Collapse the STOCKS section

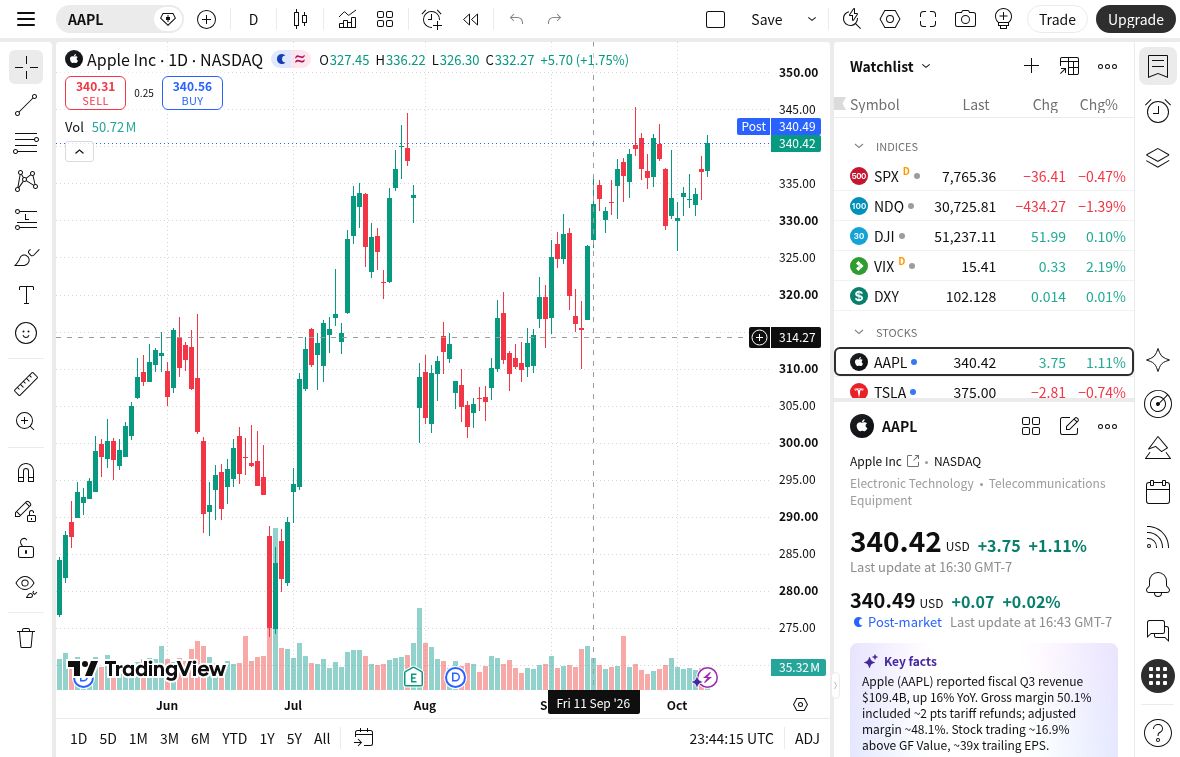pyautogui.click(x=858, y=333)
